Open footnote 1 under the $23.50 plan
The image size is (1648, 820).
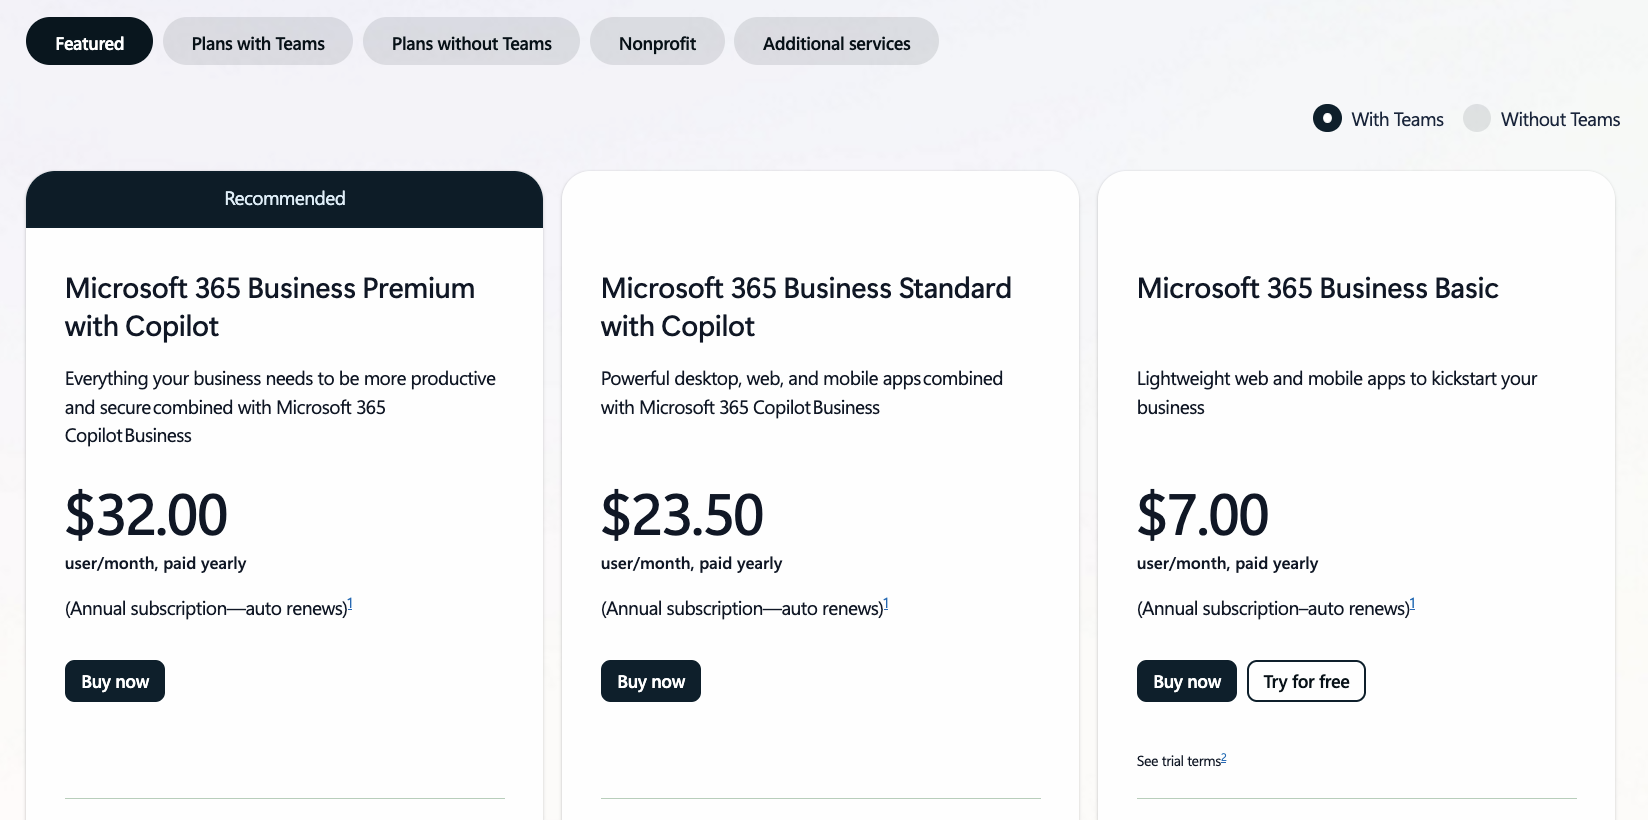tap(886, 604)
